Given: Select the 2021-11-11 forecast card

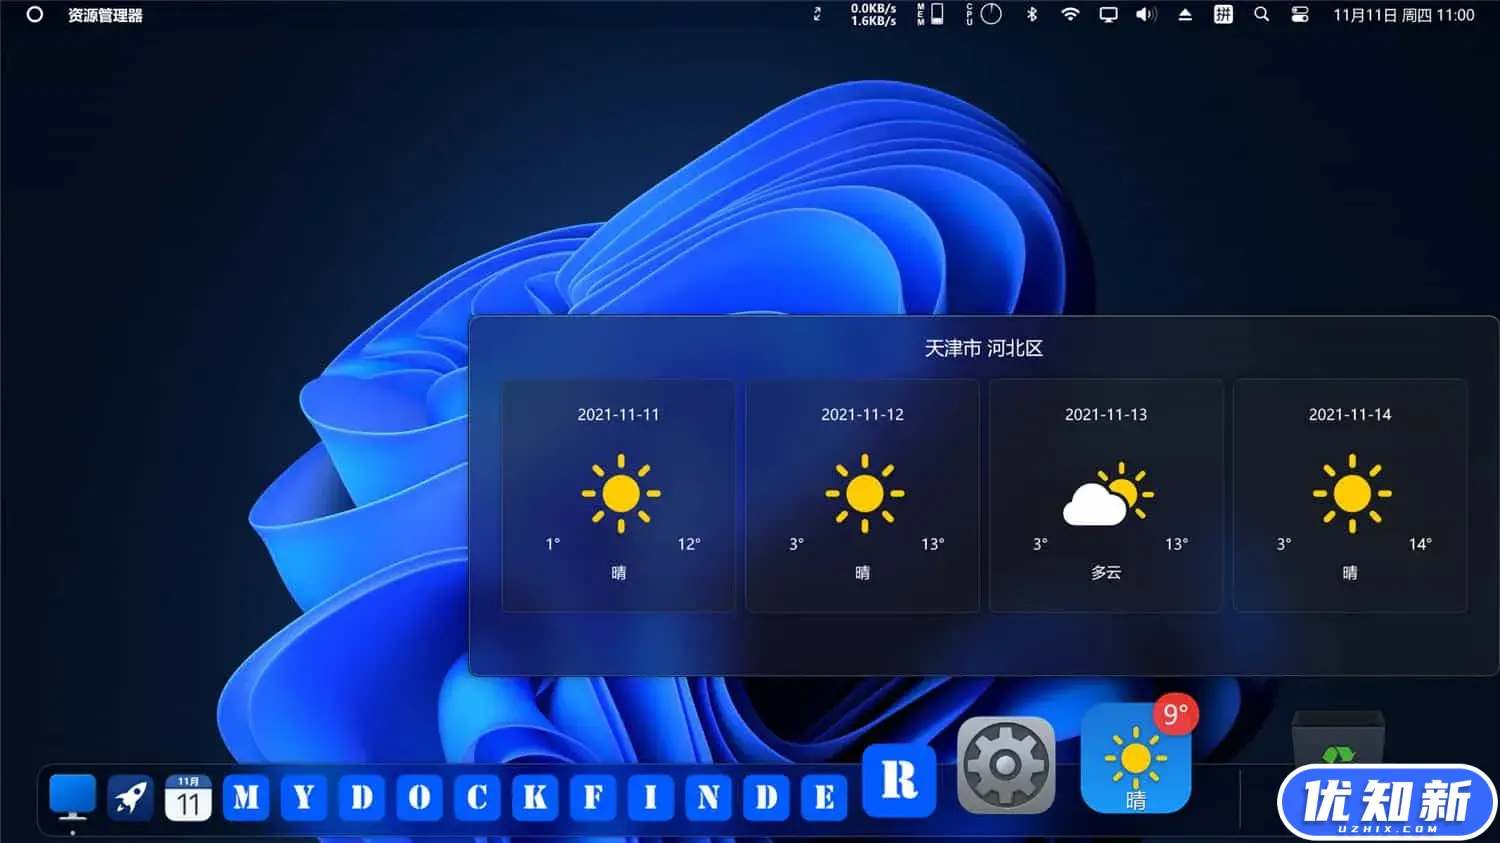Looking at the screenshot, I should (x=619, y=495).
